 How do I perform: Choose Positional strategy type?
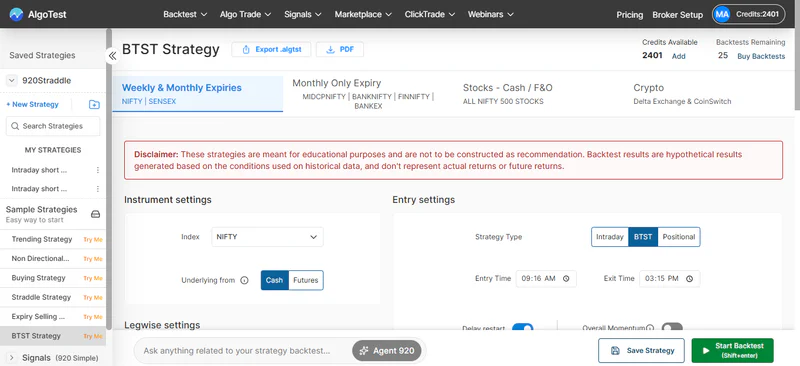[x=679, y=237]
